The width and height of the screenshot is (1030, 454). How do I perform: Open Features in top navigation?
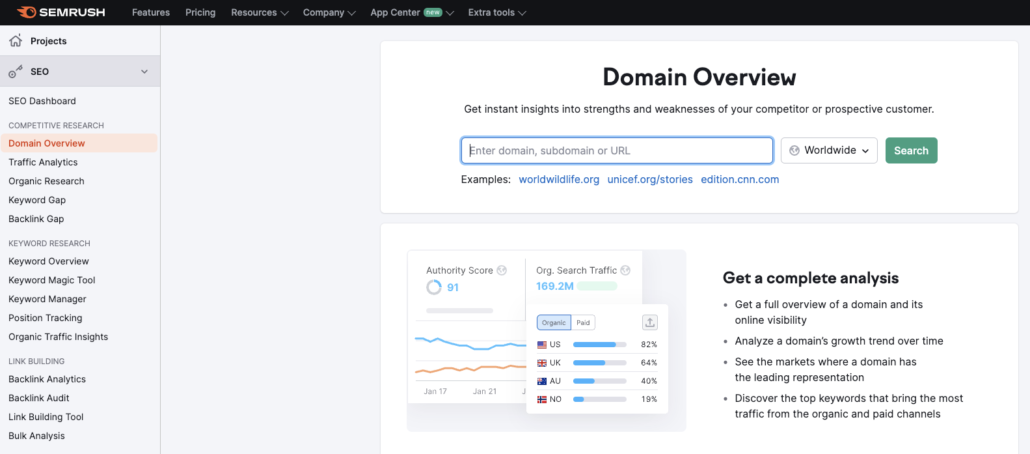coord(150,12)
